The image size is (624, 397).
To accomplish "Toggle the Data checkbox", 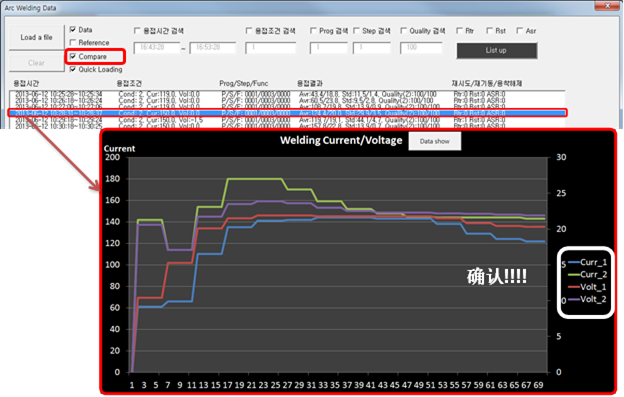I will 73,29.
